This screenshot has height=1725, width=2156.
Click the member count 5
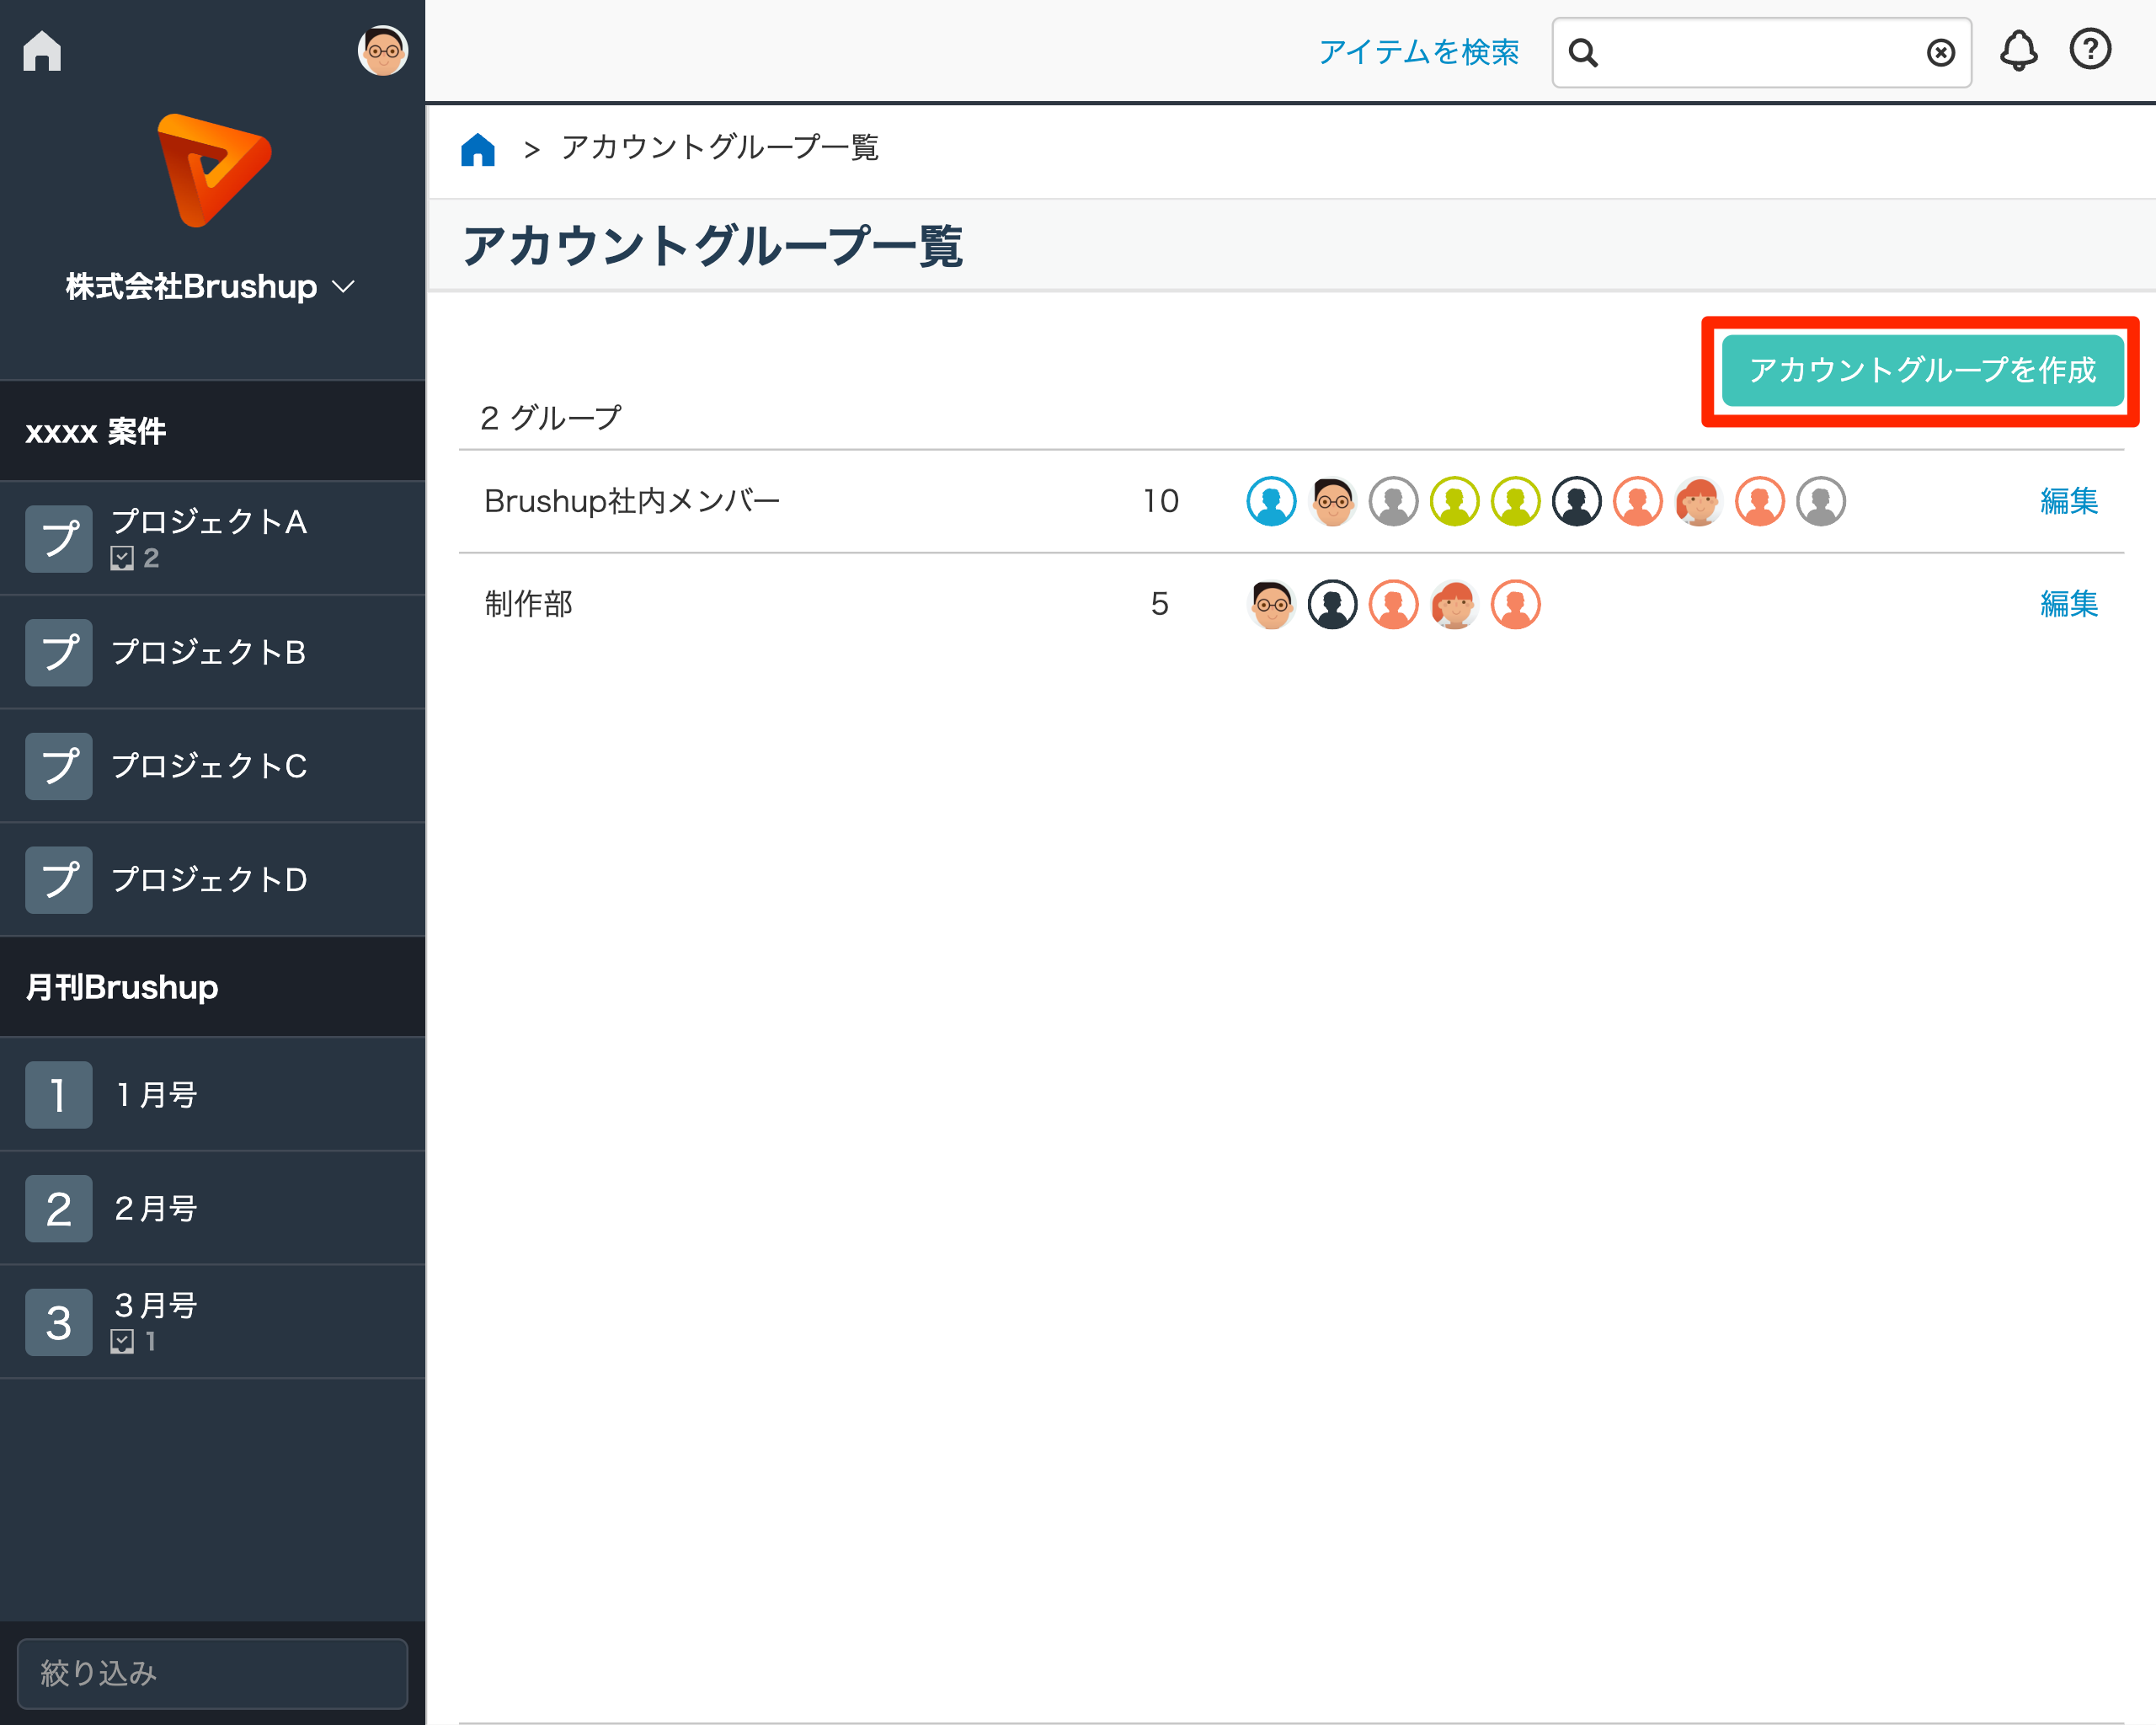[1160, 604]
